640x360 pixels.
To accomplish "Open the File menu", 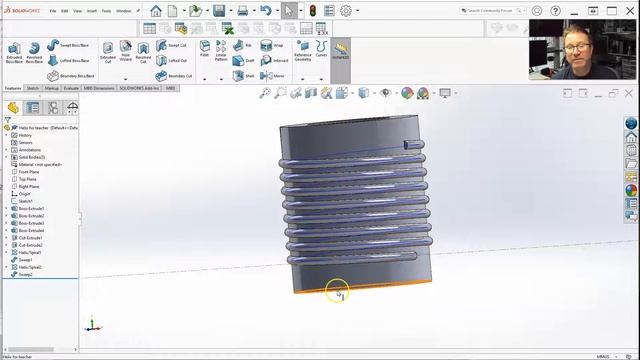I will click(x=53, y=11).
